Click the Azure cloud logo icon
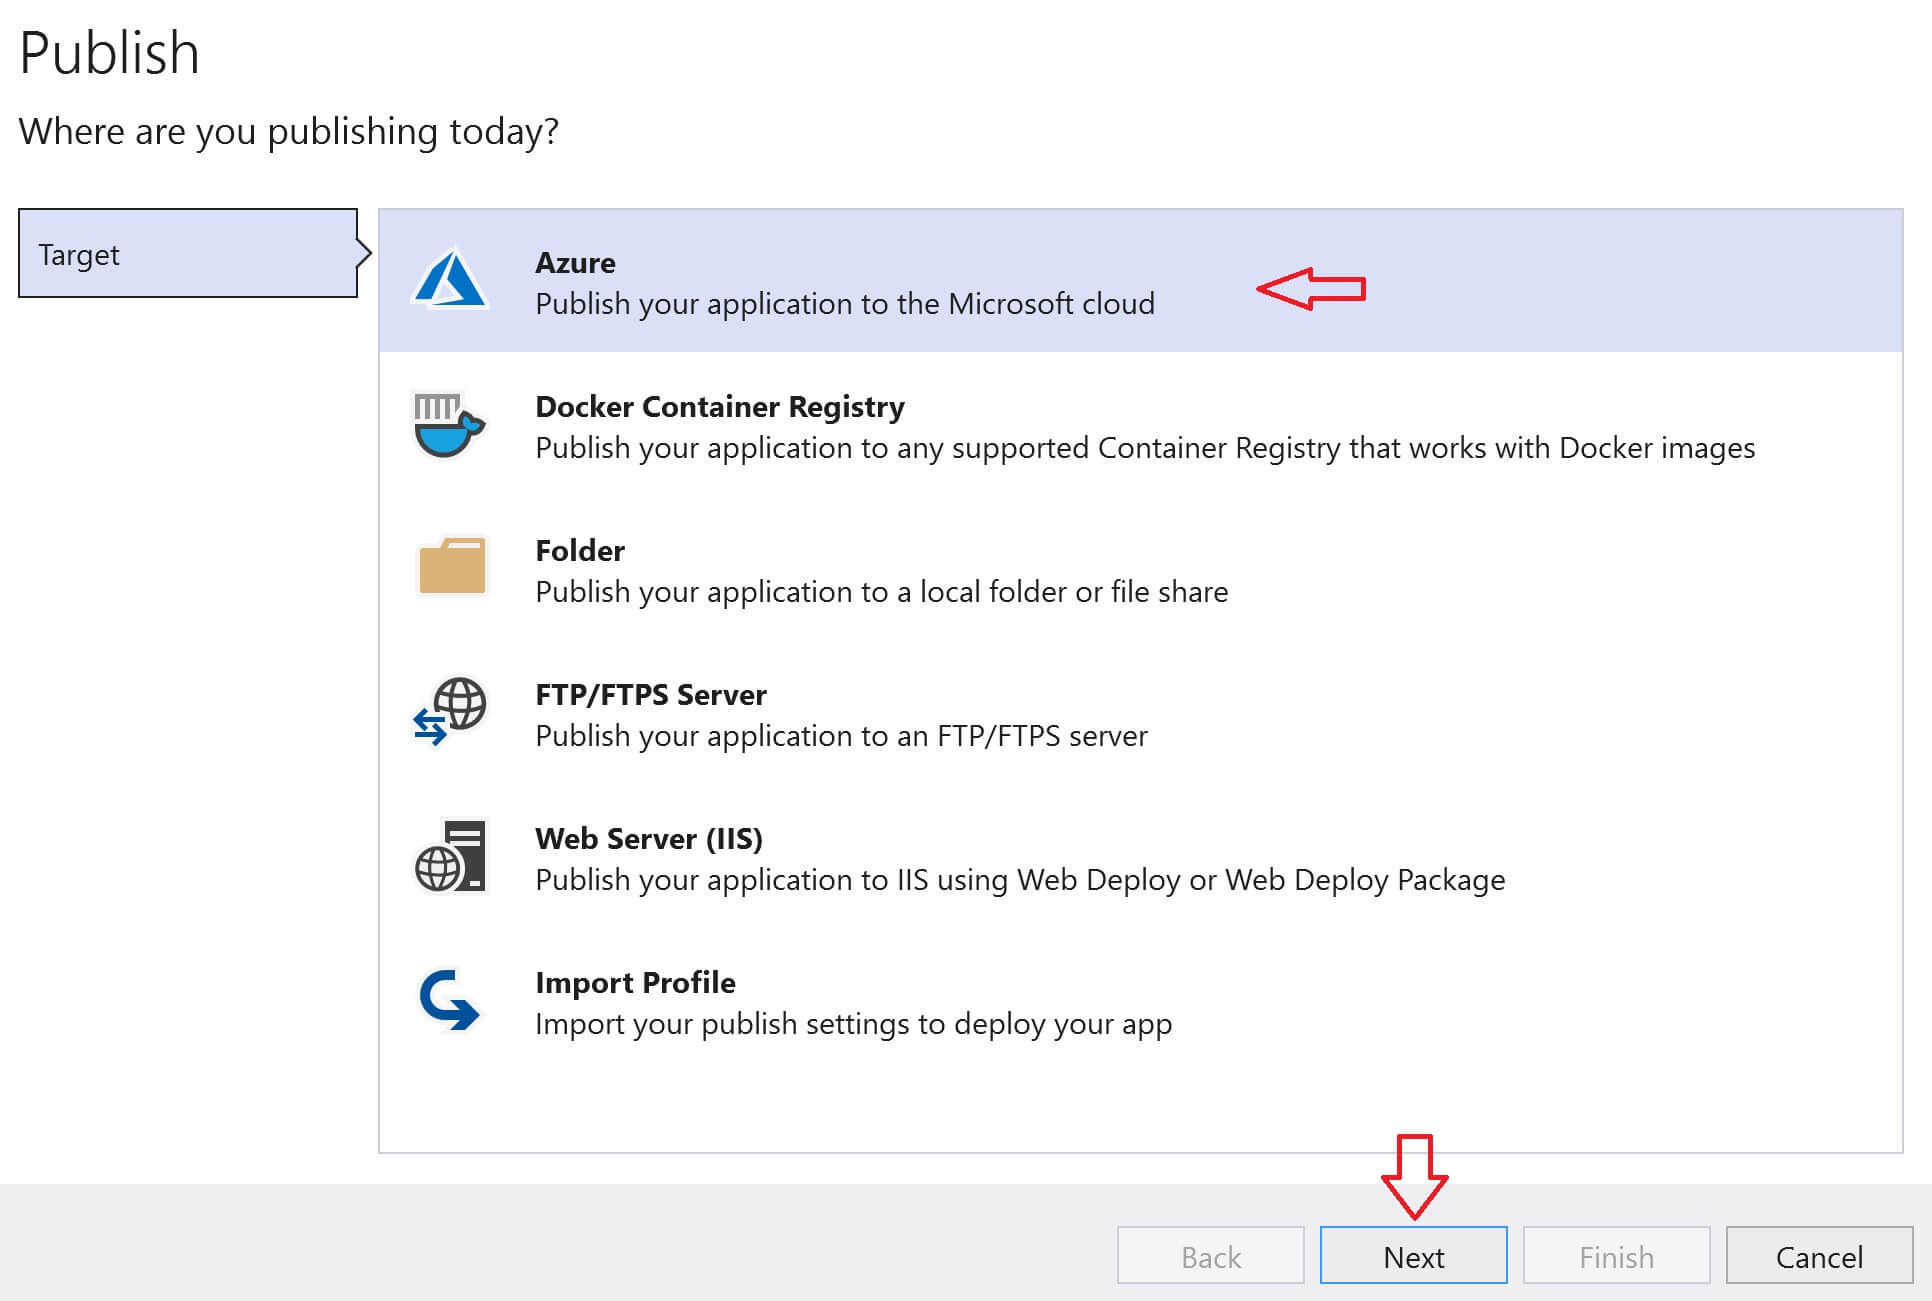 pyautogui.click(x=450, y=279)
